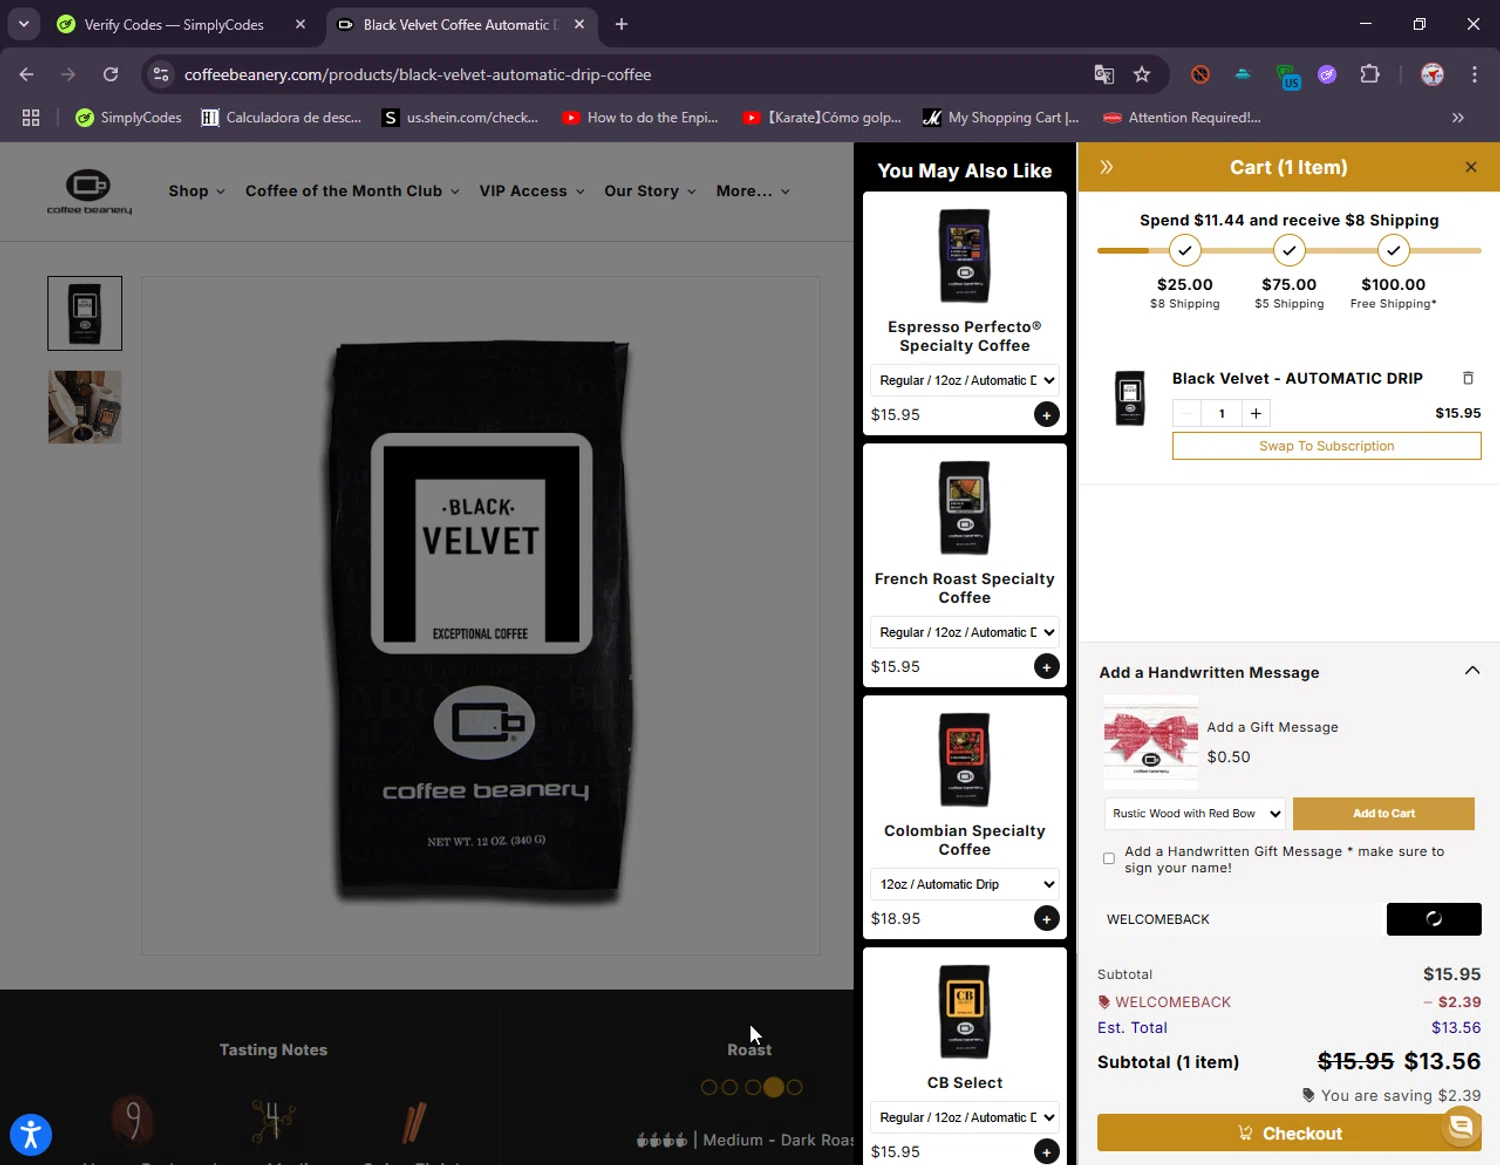Expand the Shop menu
This screenshot has width=1500, height=1165.
click(196, 191)
